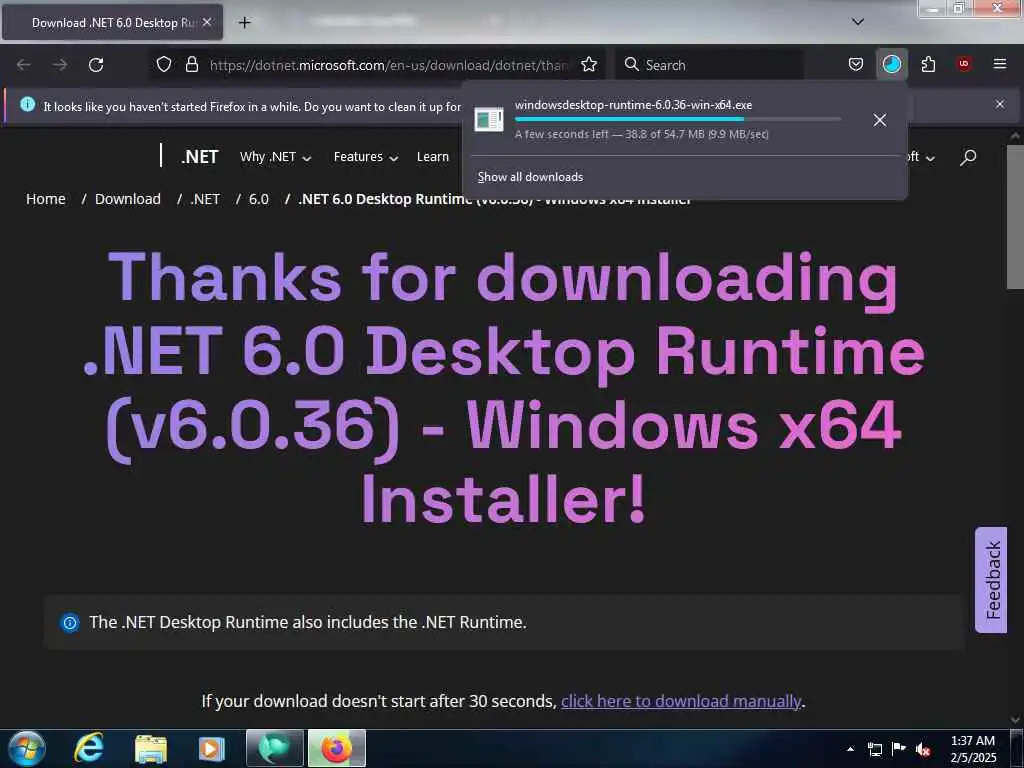Image resolution: width=1024 pixels, height=768 pixels.
Task: Show hidden system tray icons
Action: [x=850, y=749]
